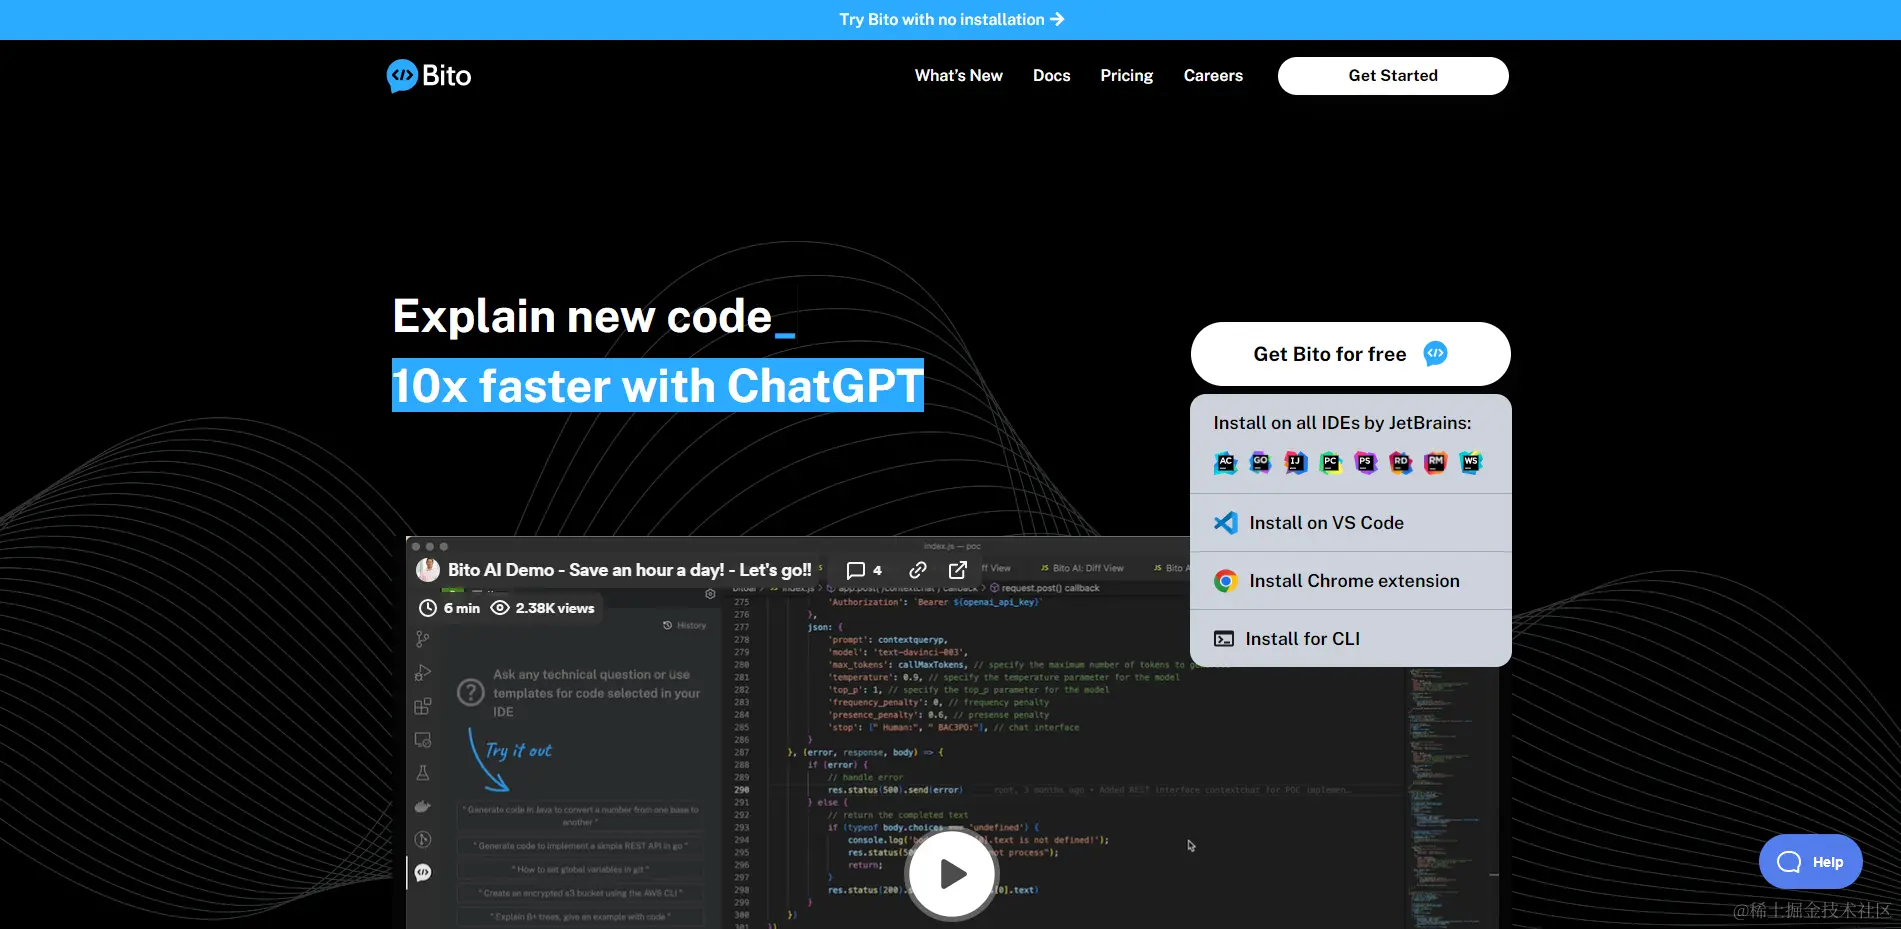Click the Docker whale icon in video sidebar

(423, 806)
